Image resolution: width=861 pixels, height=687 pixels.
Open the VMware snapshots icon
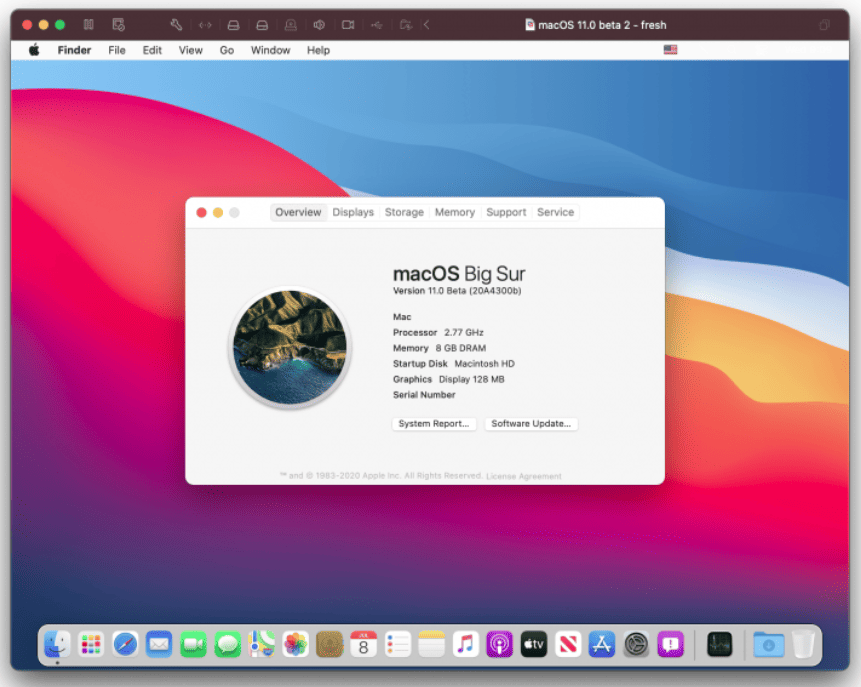pyautogui.click(x=119, y=25)
